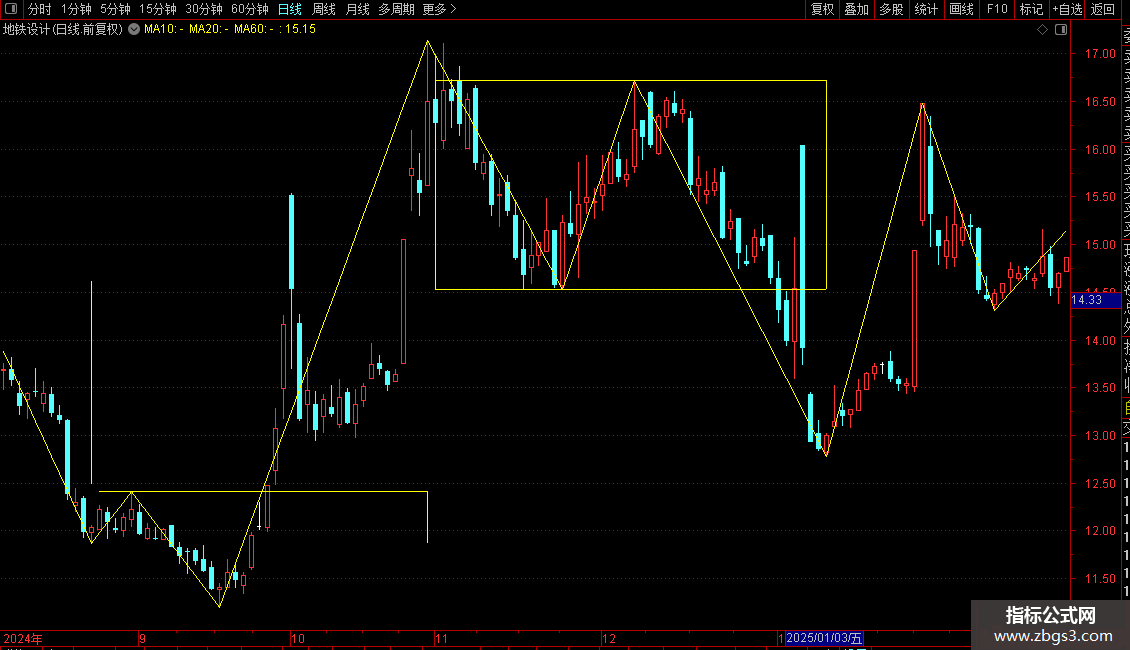Select the 周线 weekly chart tab

pyautogui.click(x=324, y=9)
